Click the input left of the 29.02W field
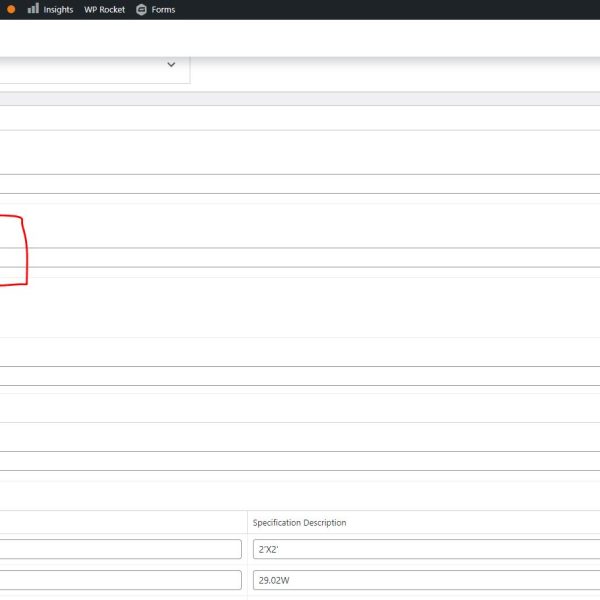 click(120, 579)
